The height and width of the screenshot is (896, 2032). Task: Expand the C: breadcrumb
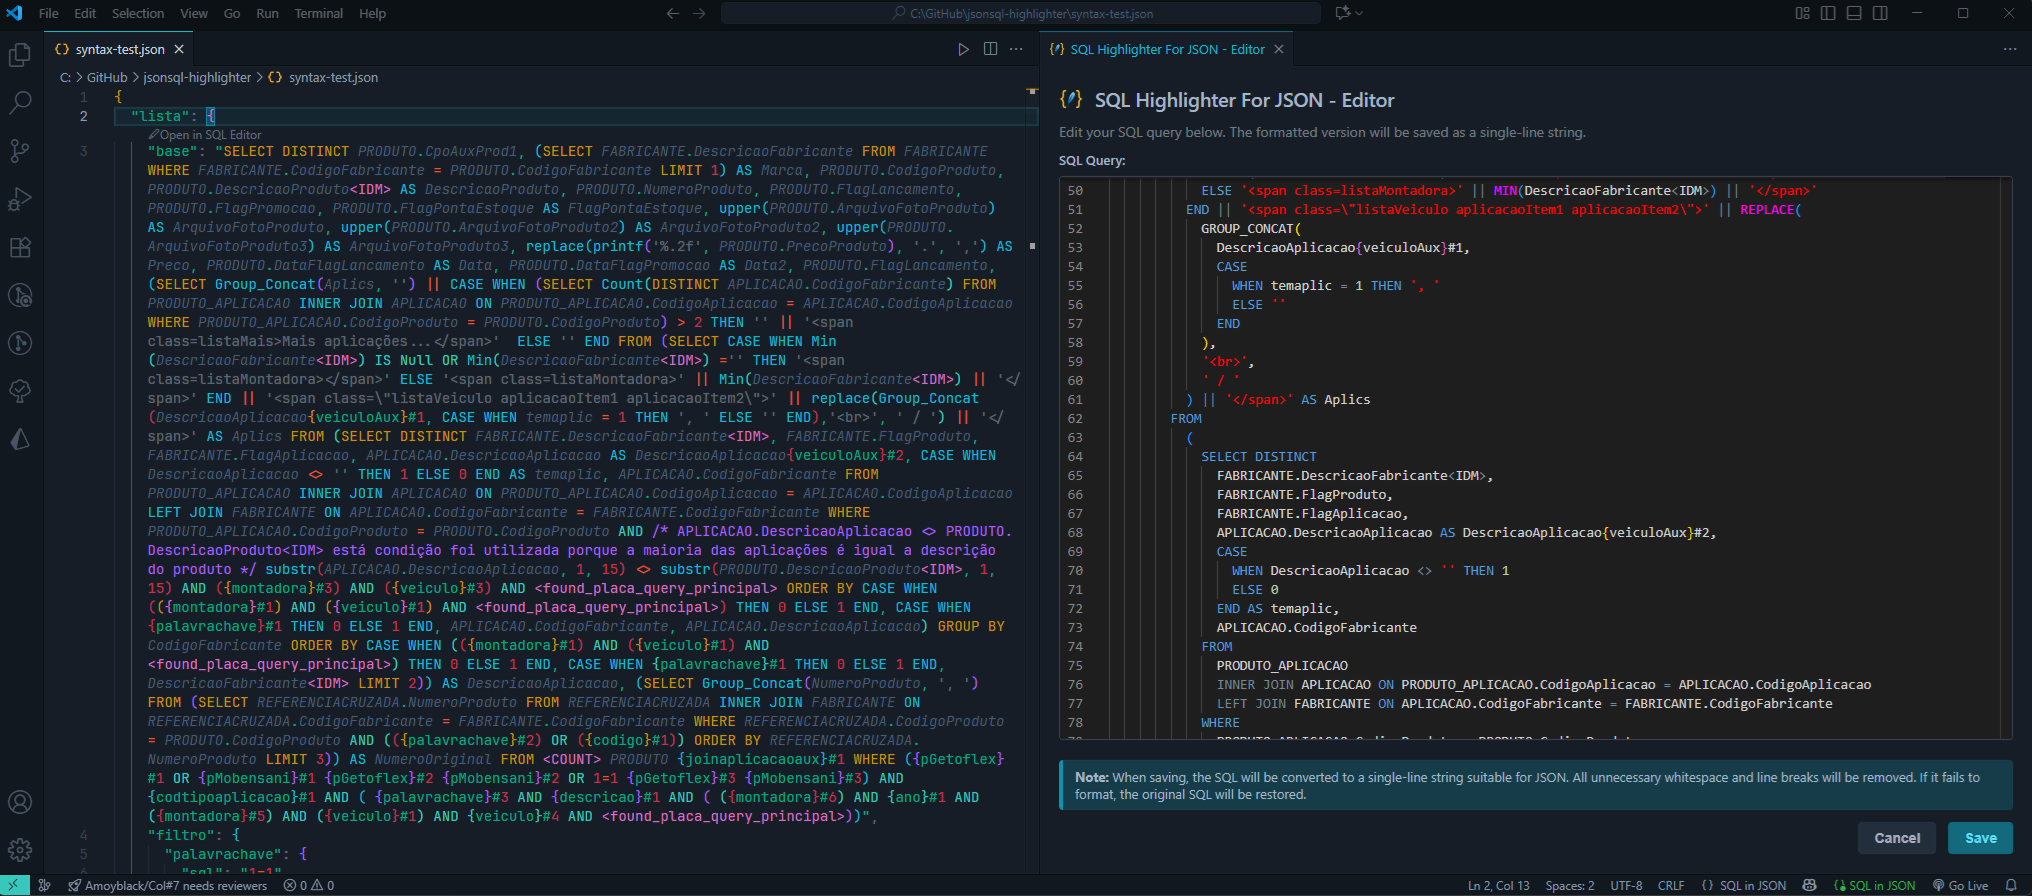pyautogui.click(x=65, y=77)
